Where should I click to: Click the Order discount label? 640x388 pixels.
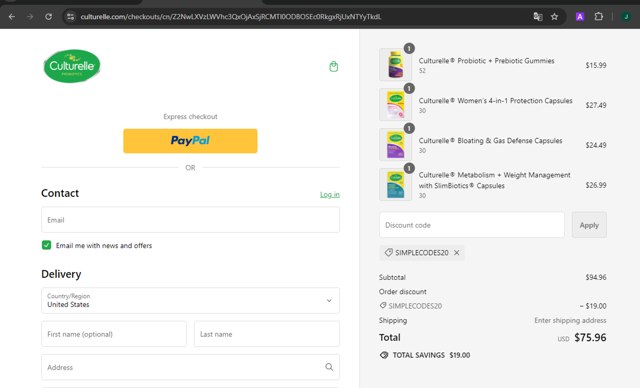402,292
